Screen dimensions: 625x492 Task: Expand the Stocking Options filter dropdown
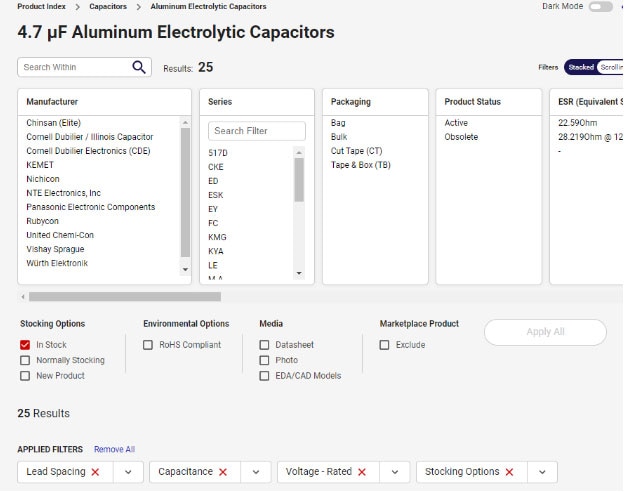click(542, 472)
